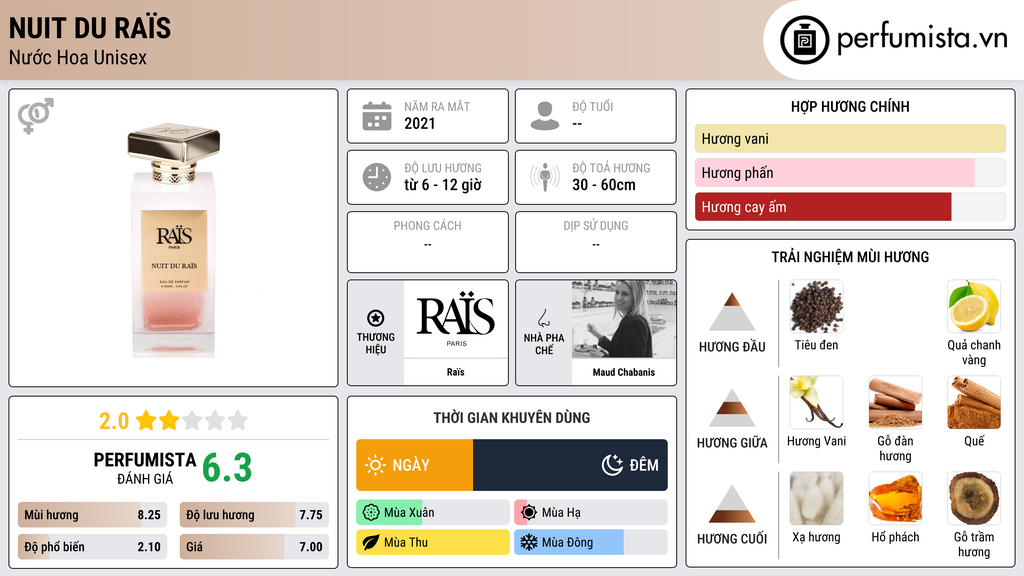Click the Perfumista đánh giá label
The image size is (1024, 576).
(145, 468)
